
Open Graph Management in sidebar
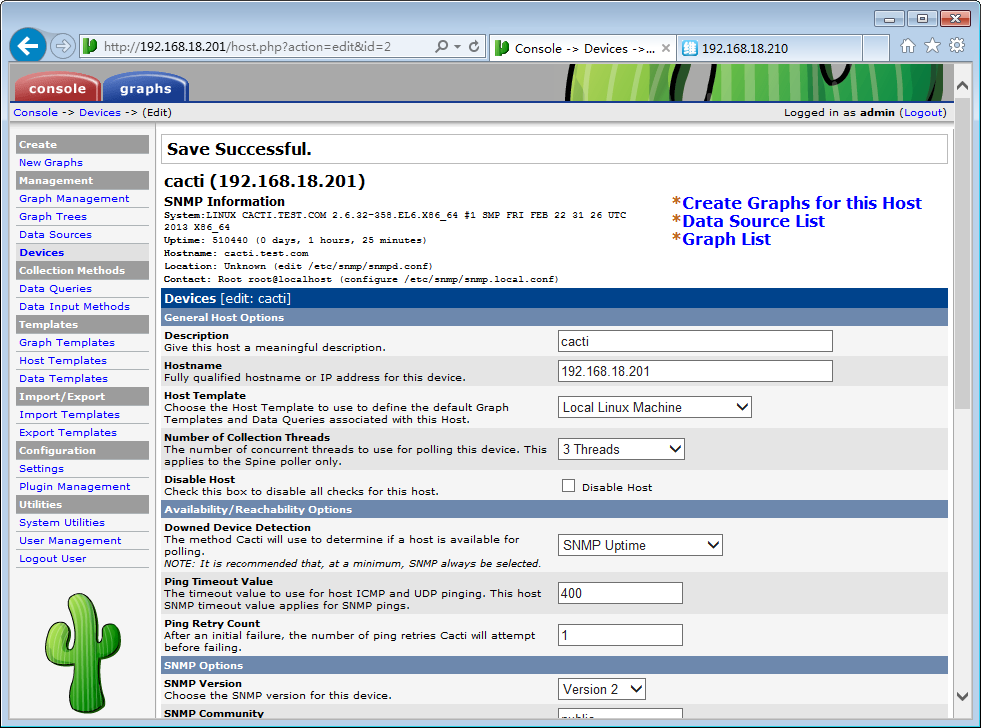tap(74, 198)
